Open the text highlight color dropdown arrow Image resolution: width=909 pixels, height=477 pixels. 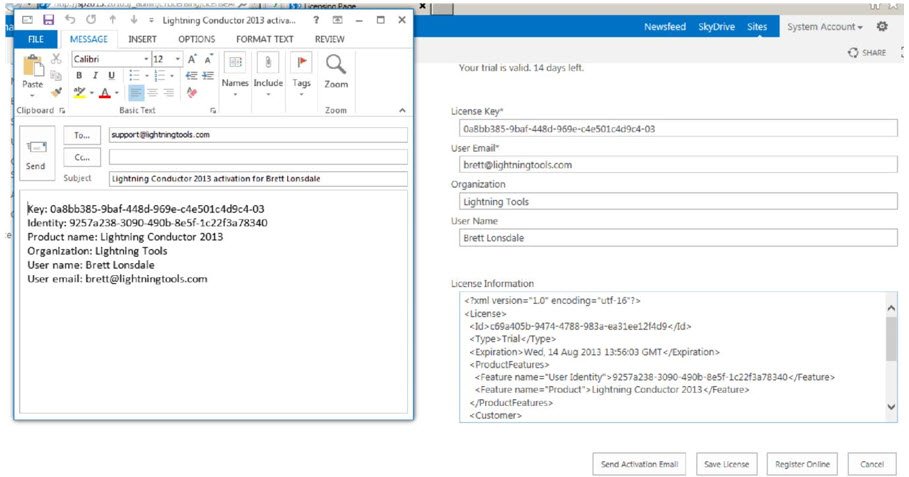click(92, 93)
